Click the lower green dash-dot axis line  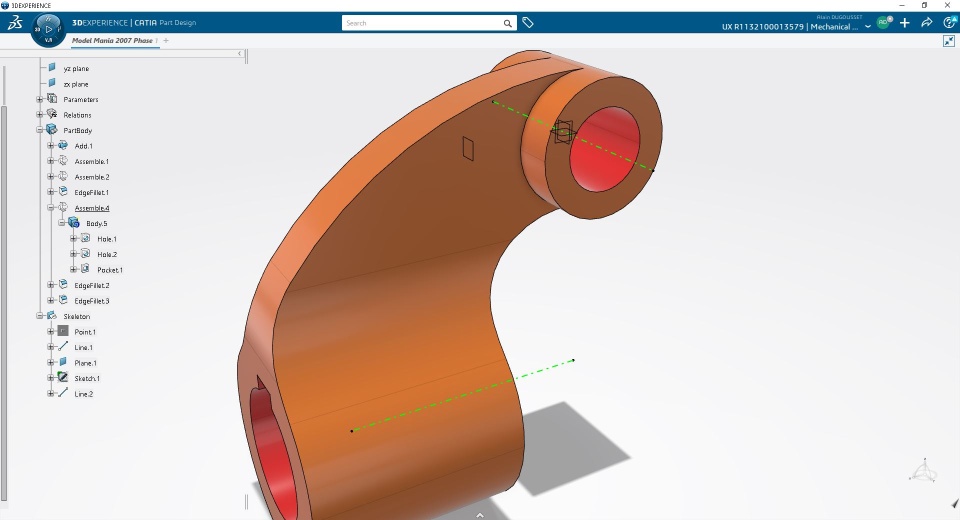click(x=462, y=395)
